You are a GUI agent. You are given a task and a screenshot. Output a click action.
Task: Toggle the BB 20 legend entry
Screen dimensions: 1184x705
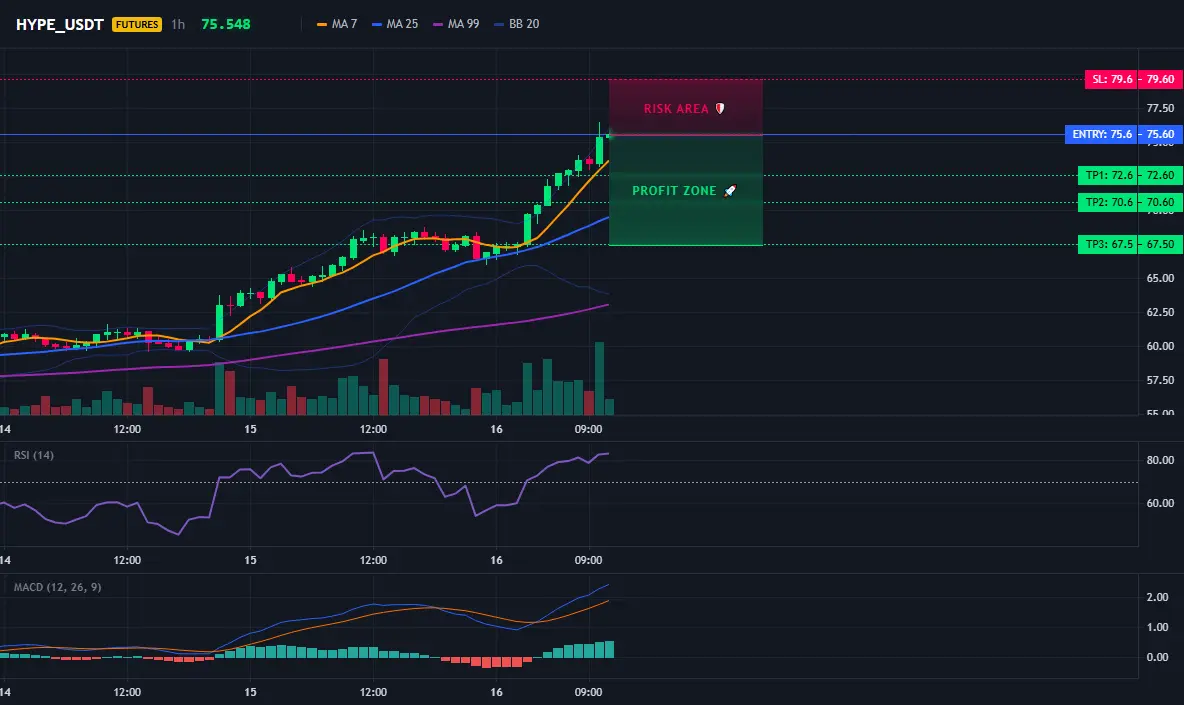(x=516, y=24)
